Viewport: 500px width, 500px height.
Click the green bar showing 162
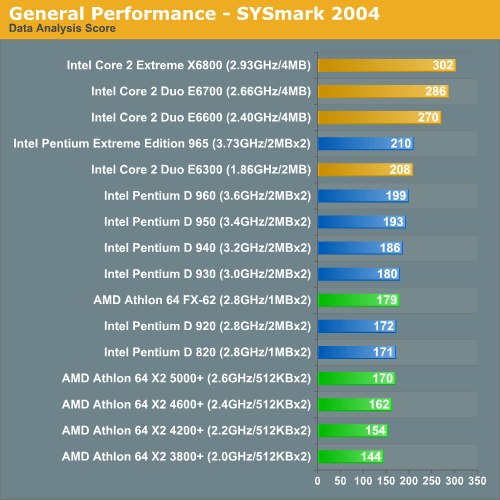pyautogui.click(x=355, y=404)
